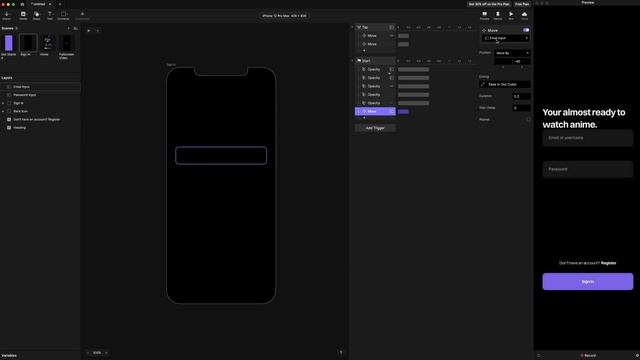The width and height of the screenshot is (640, 360).
Task: Select the Home scene thumbnail
Action: [x=48, y=43]
